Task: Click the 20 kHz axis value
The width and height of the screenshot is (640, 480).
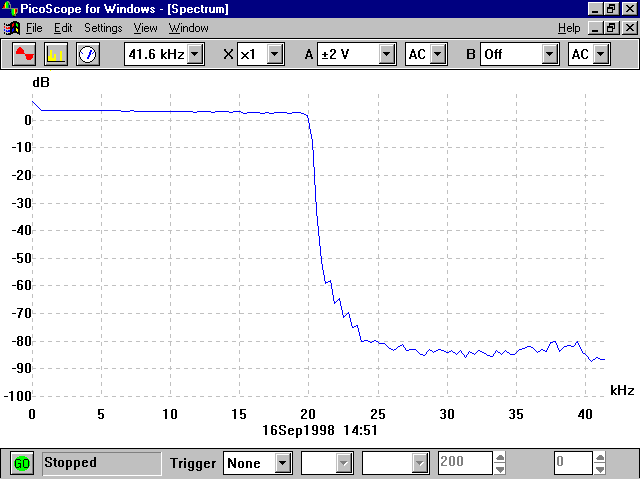Action: point(308,414)
